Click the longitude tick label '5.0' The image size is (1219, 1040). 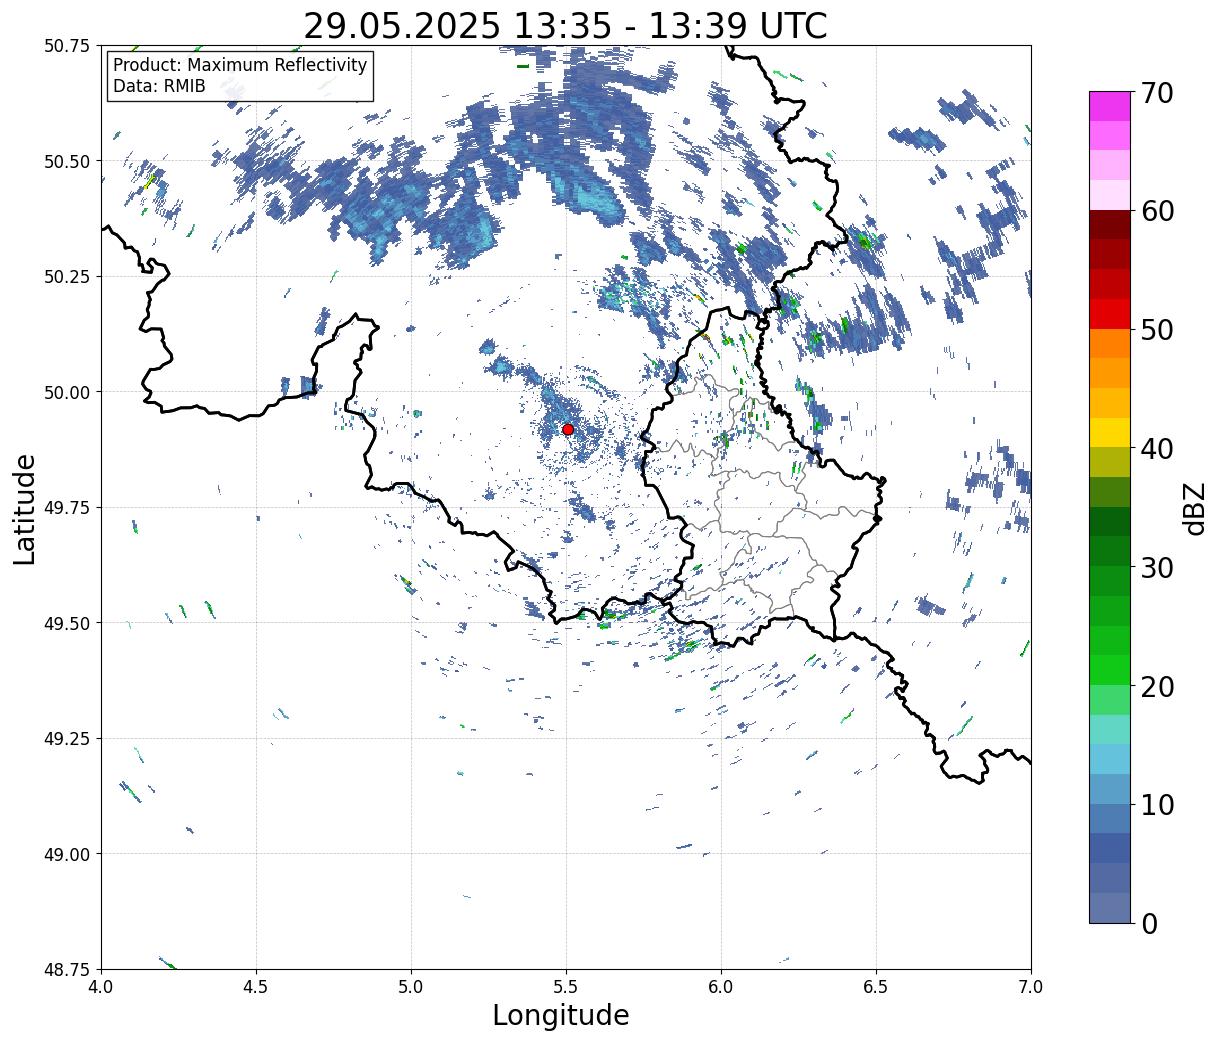pos(411,986)
